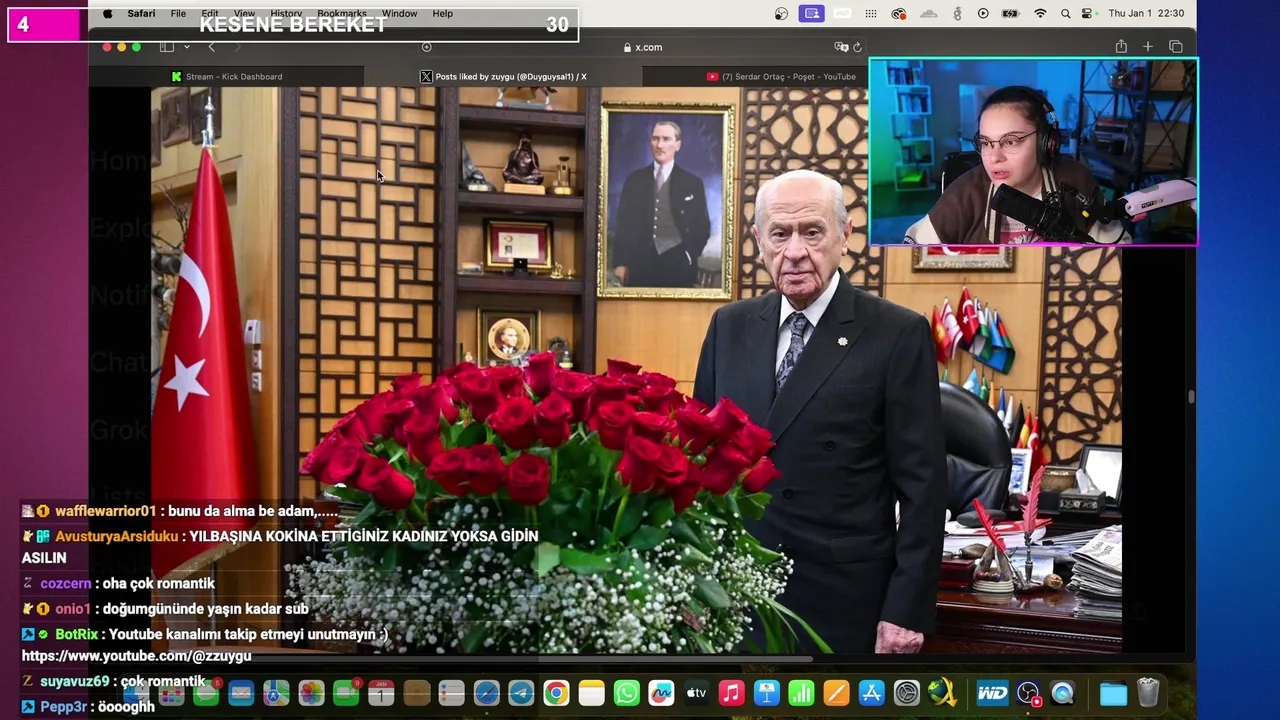Select the Posts liked by zuygu tab
Viewport: 1280px width, 720px height.
[x=503, y=76]
